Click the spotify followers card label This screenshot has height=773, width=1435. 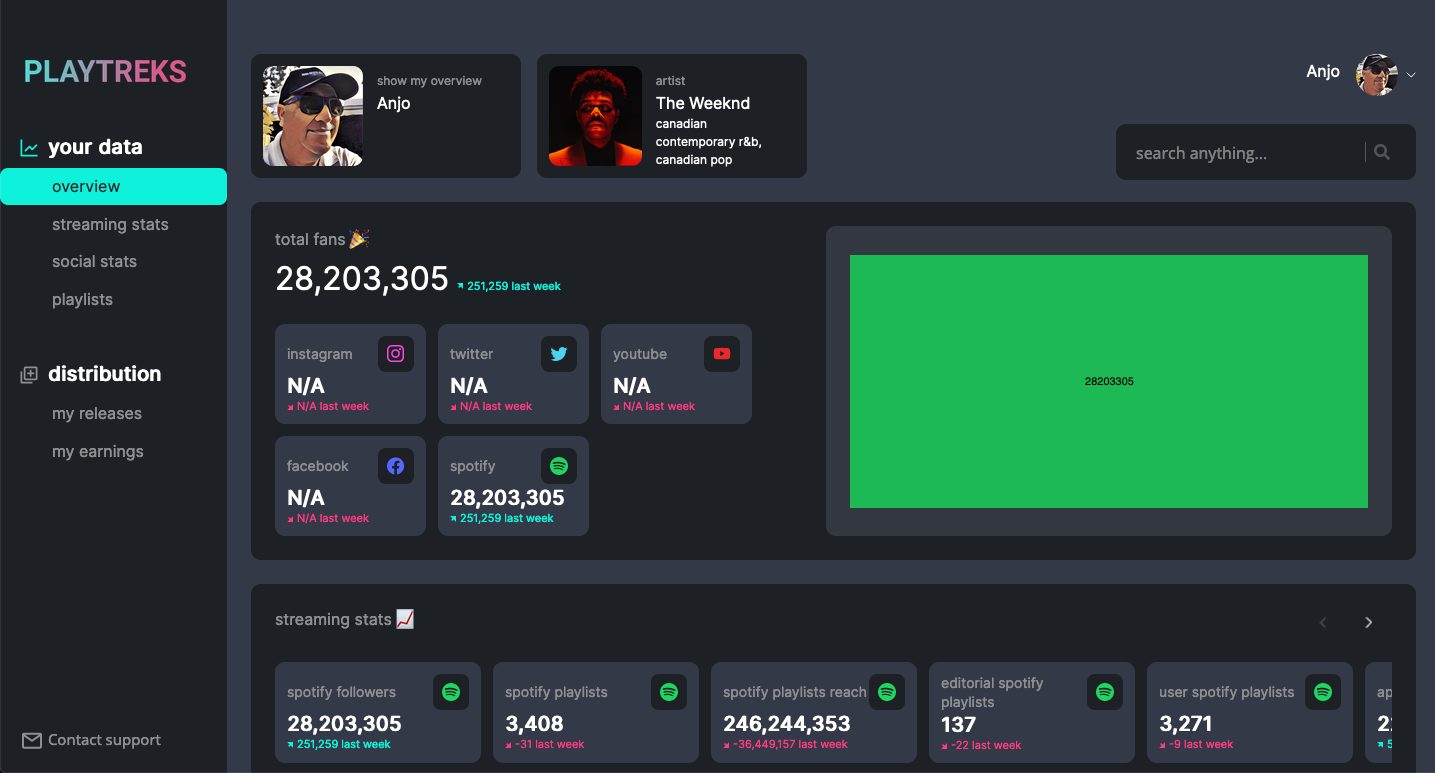pos(341,692)
